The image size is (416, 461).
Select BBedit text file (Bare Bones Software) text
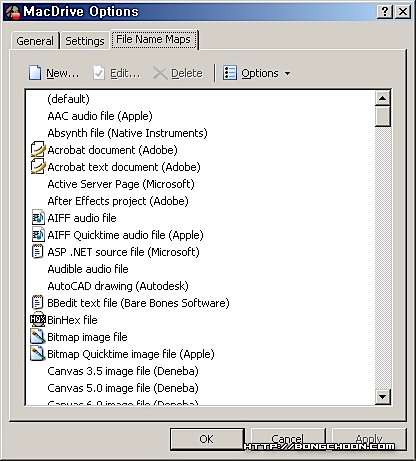pyautogui.click(x=138, y=303)
